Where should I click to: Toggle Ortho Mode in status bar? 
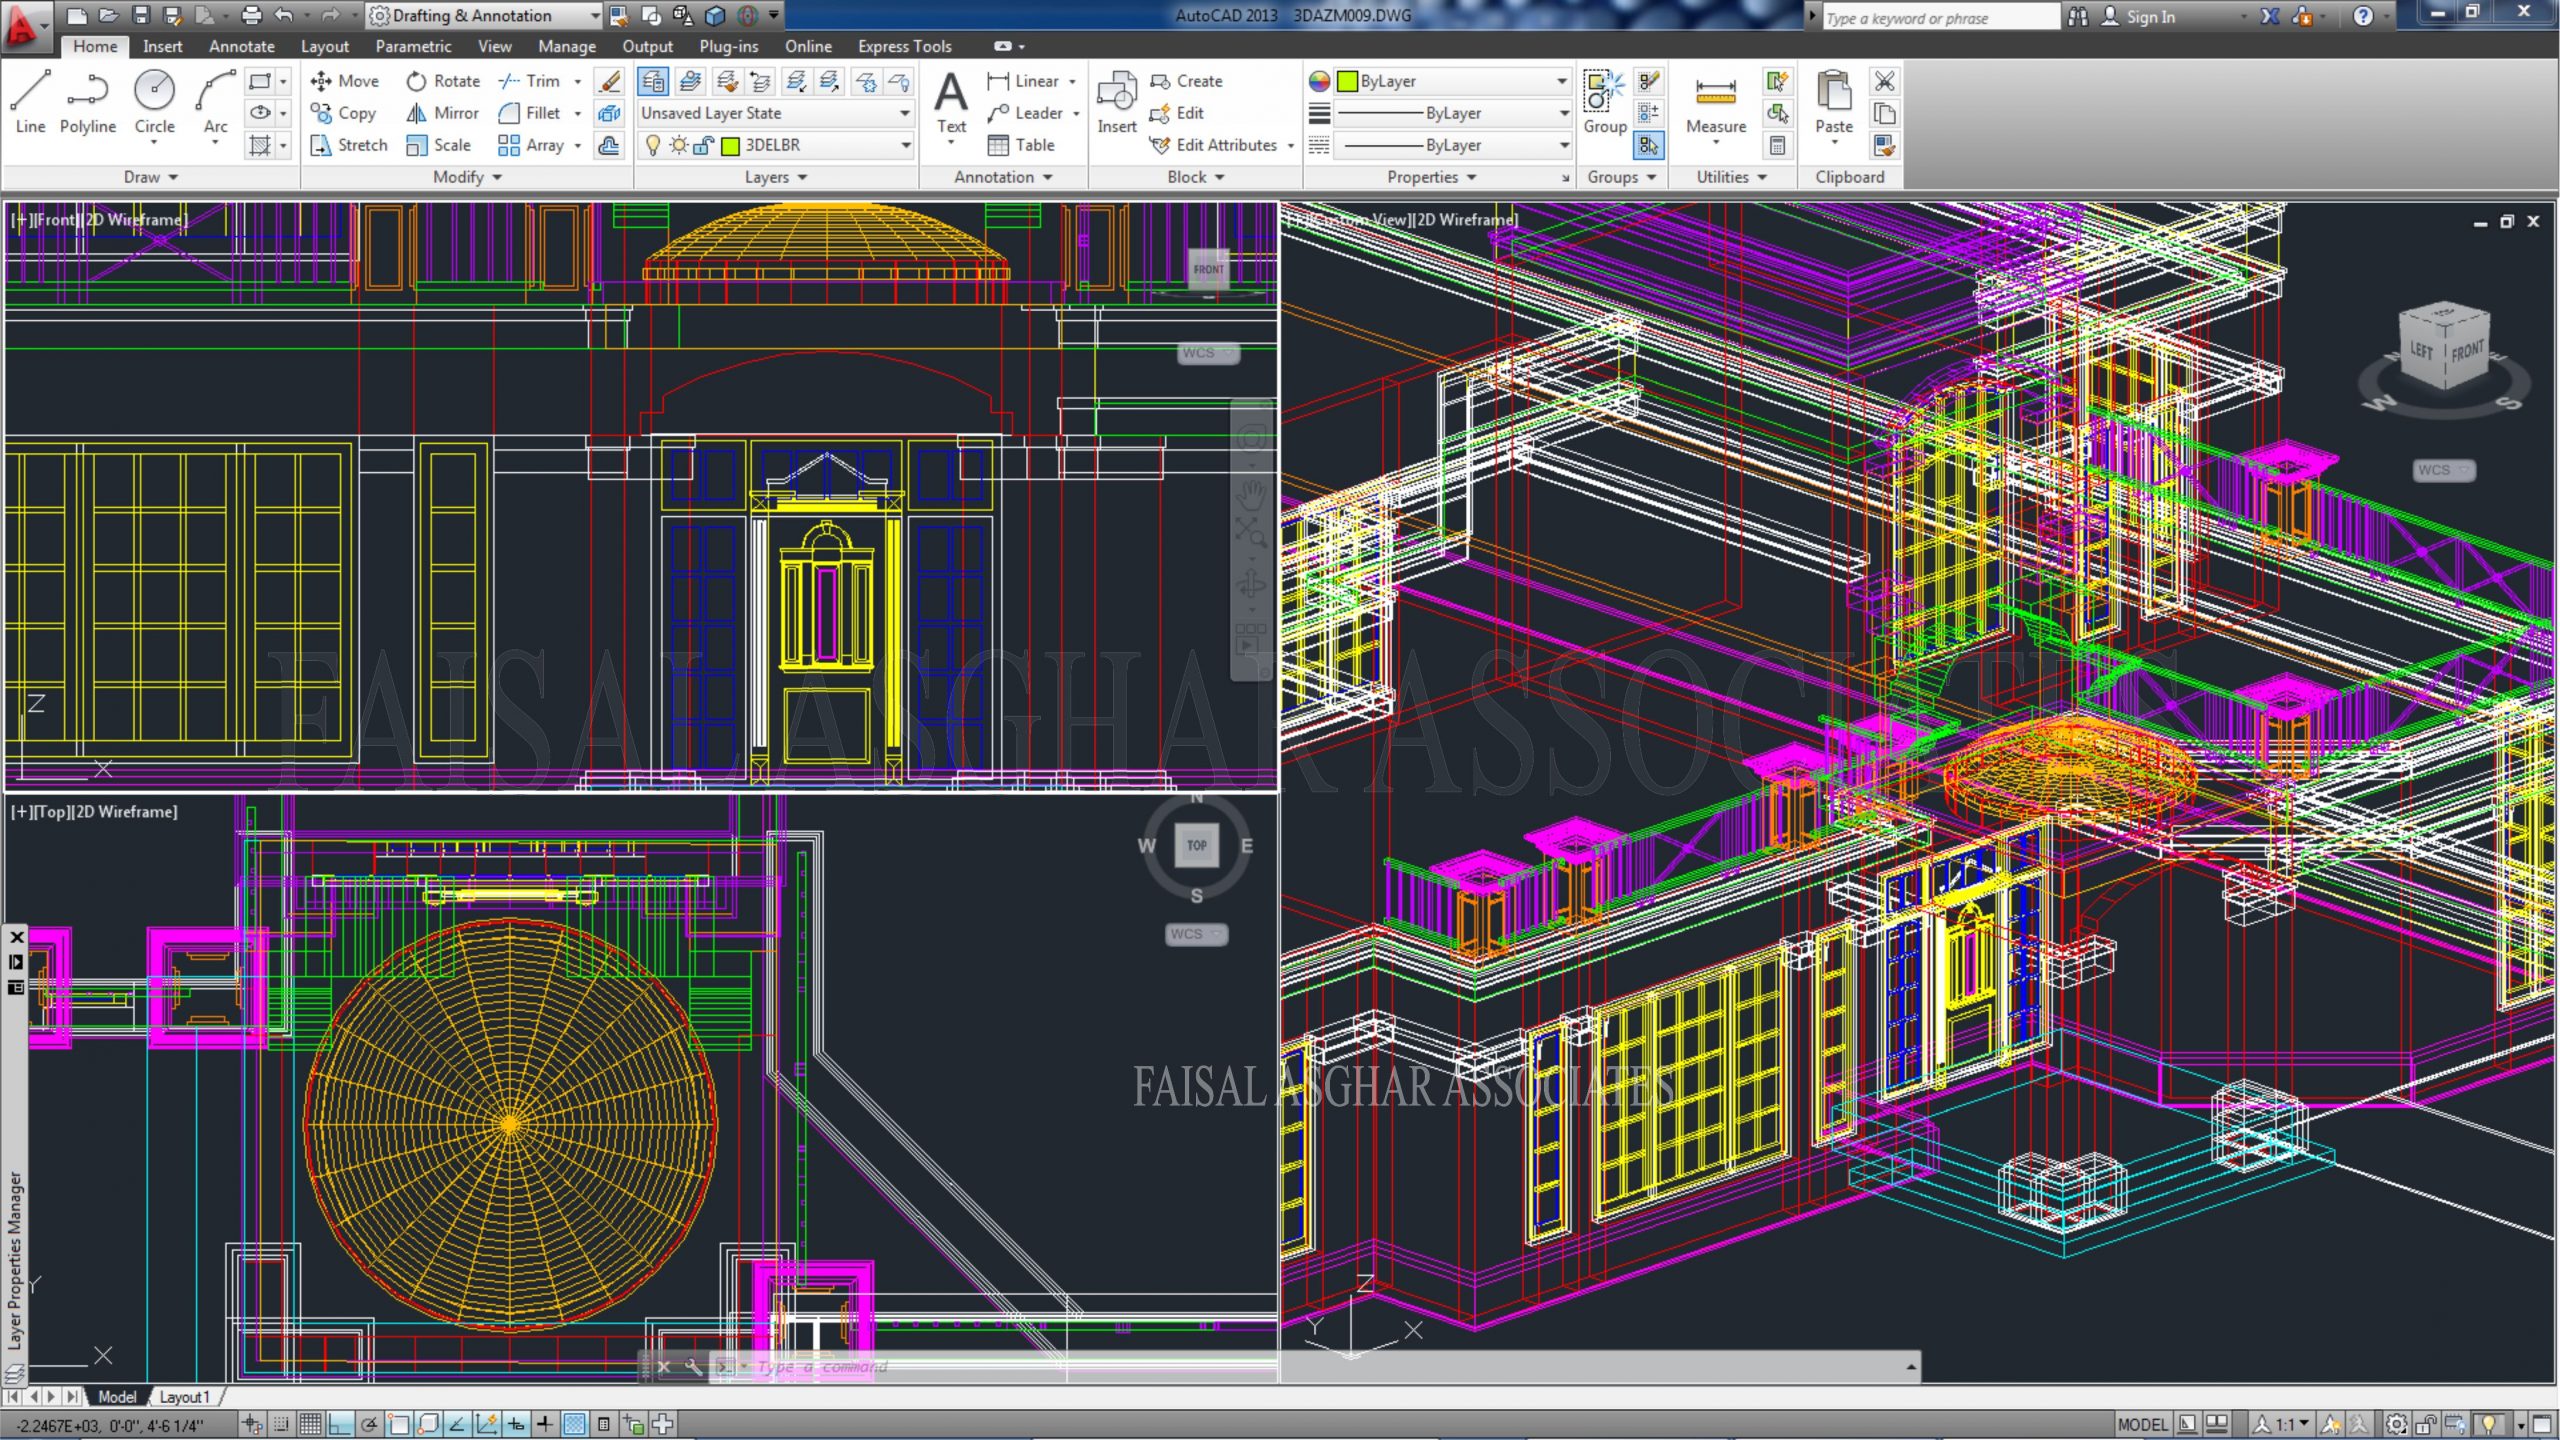340,1424
